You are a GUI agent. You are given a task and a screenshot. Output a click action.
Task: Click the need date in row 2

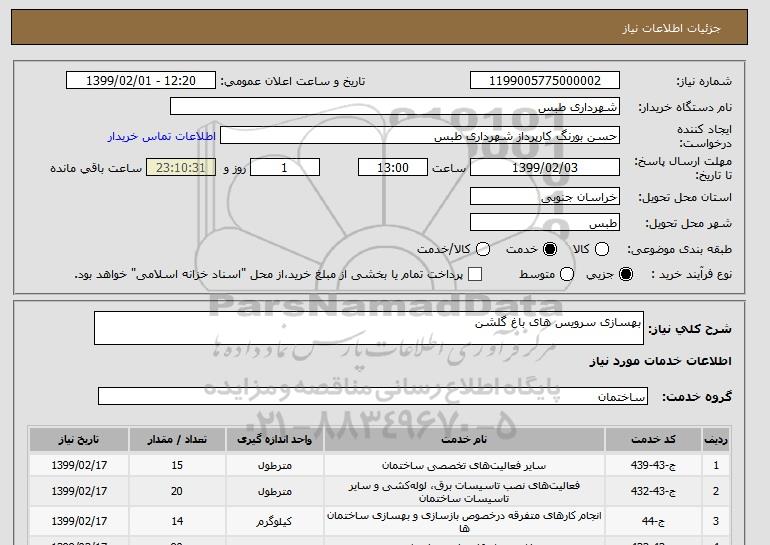click(79, 491)
